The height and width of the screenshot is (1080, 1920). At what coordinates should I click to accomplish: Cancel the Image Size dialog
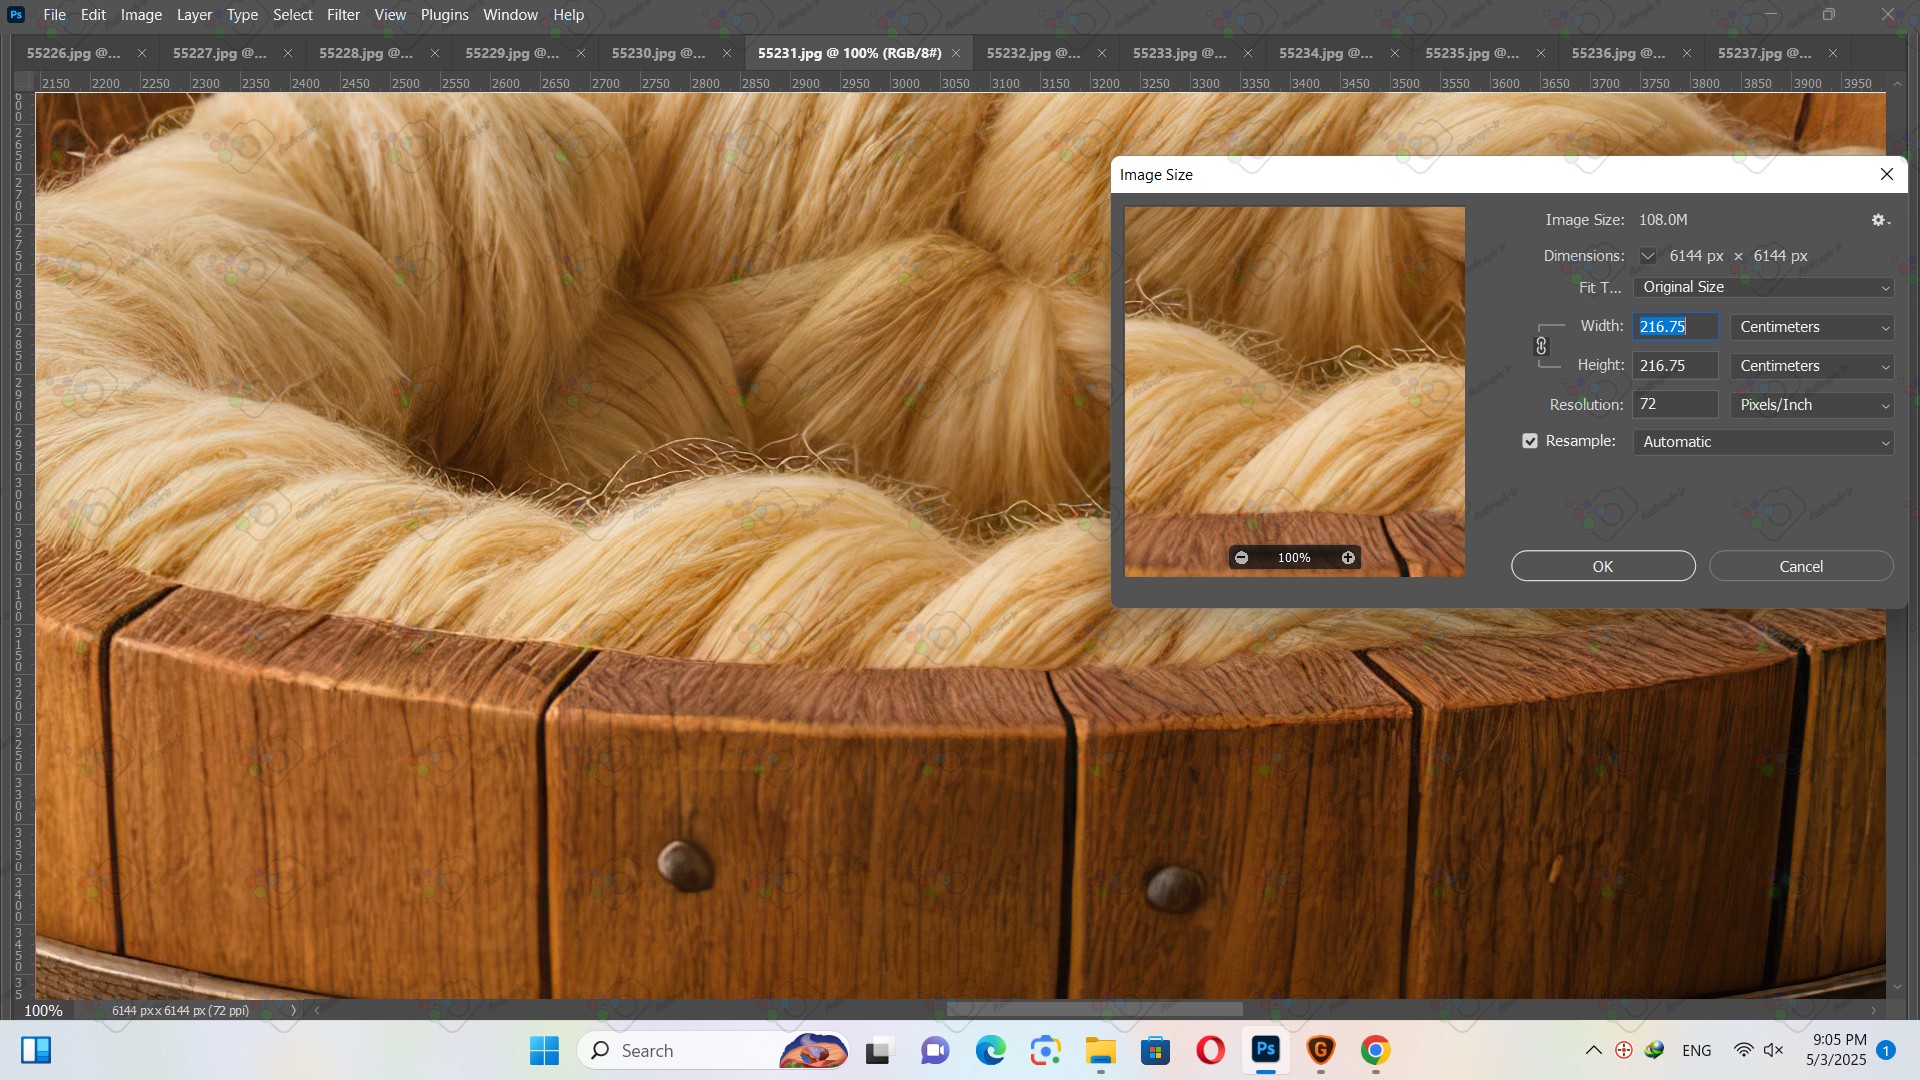click(1800, 566)
